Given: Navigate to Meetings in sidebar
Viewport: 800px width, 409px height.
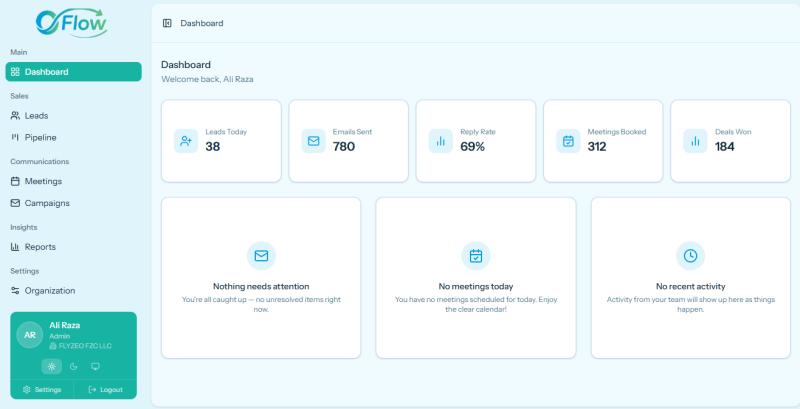Looking at the screenshot, I should point(73,182).
